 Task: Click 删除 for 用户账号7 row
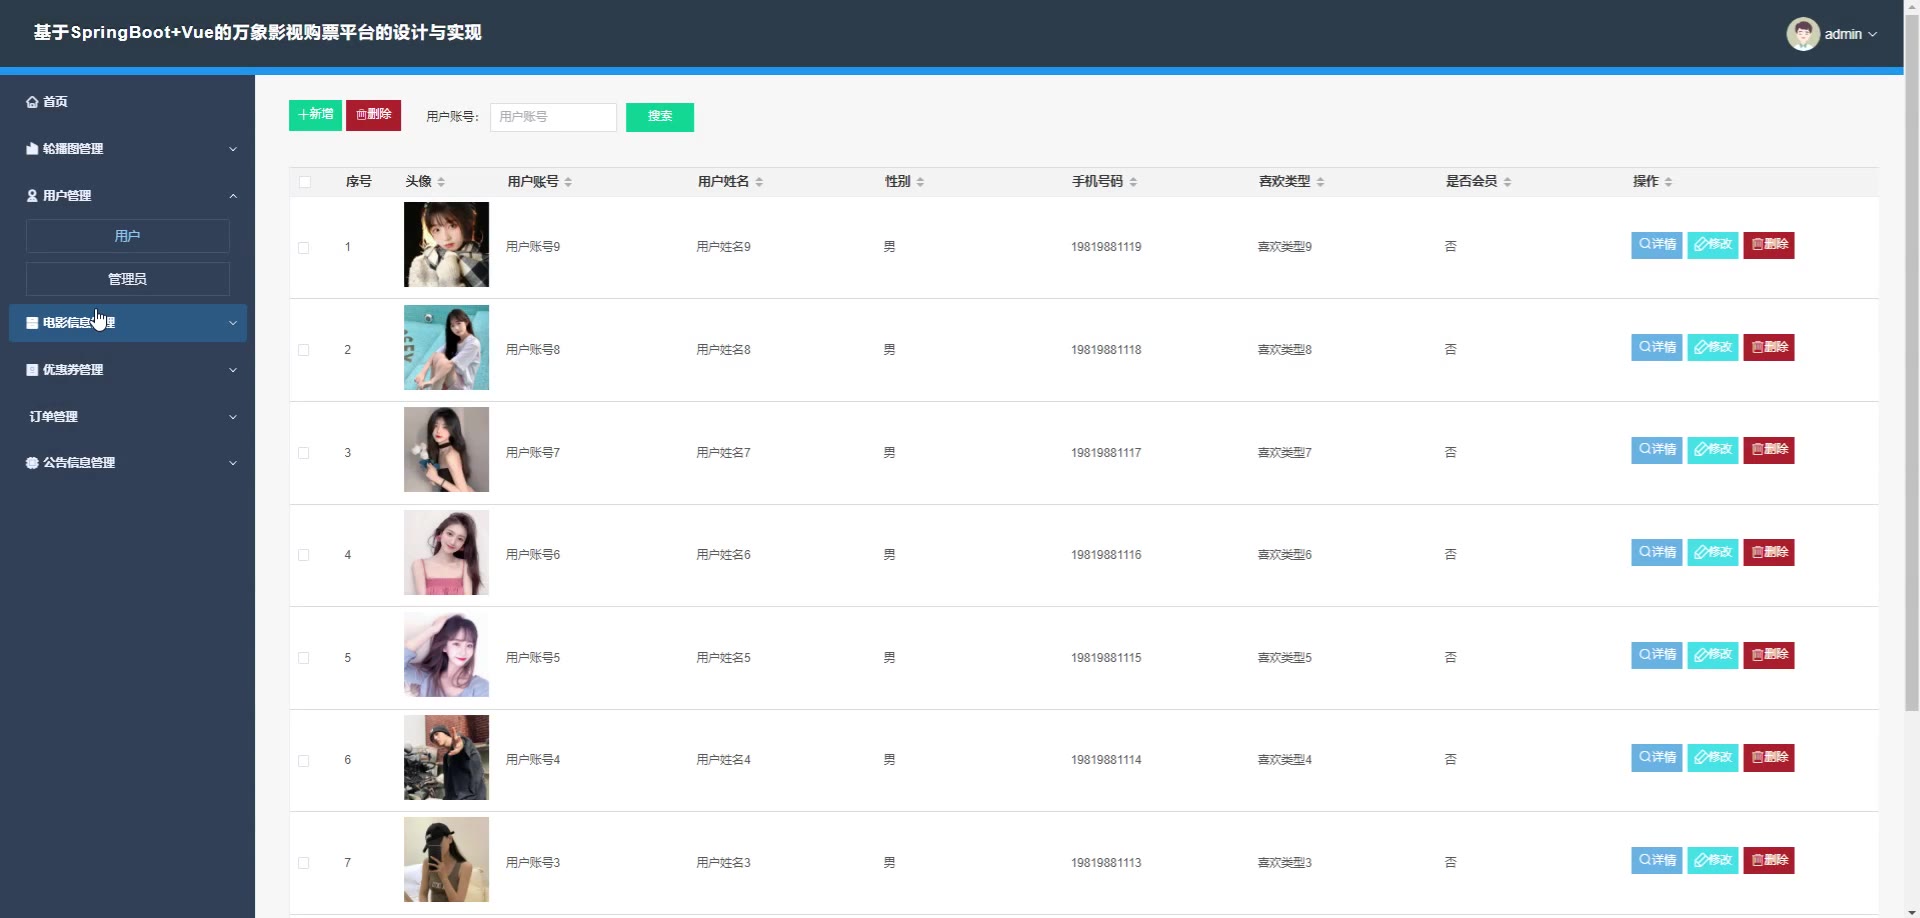tap(1769, 450)
